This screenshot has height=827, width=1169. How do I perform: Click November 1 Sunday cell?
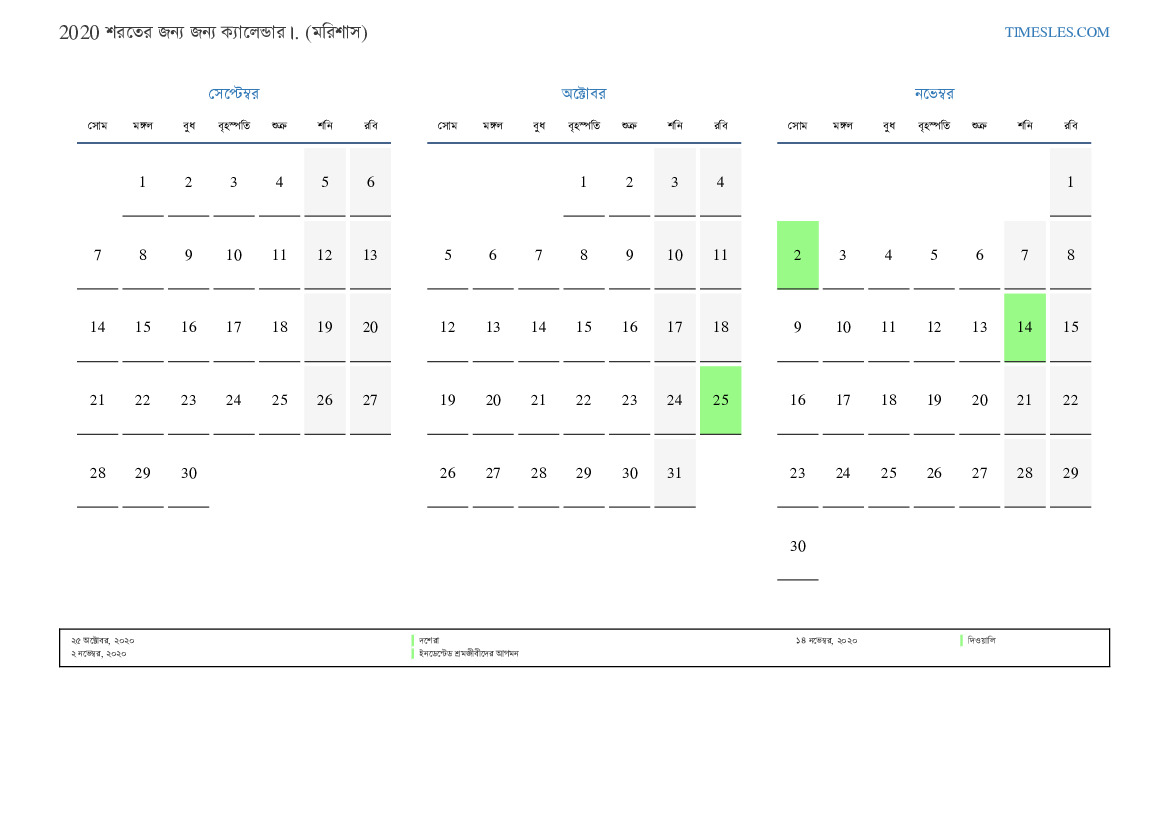click(1070, 182)
